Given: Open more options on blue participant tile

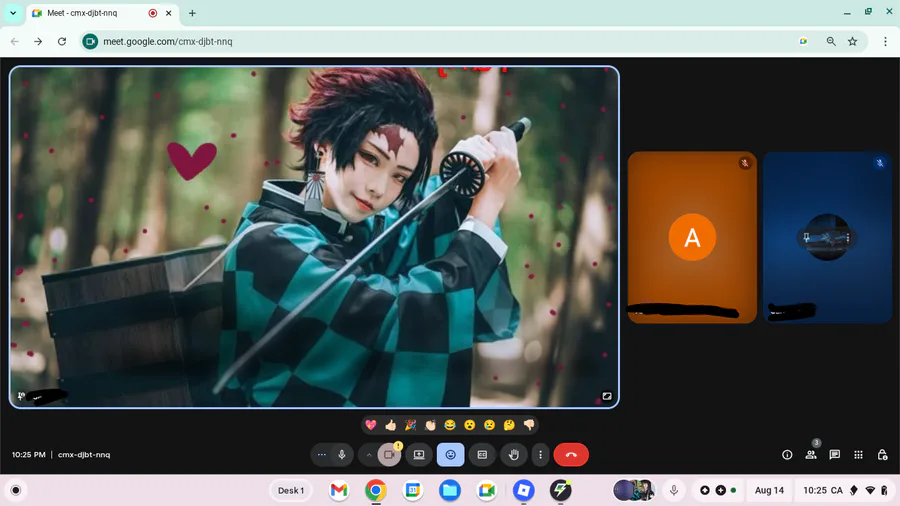Looking at the screenshot, I should click(848, 238).
